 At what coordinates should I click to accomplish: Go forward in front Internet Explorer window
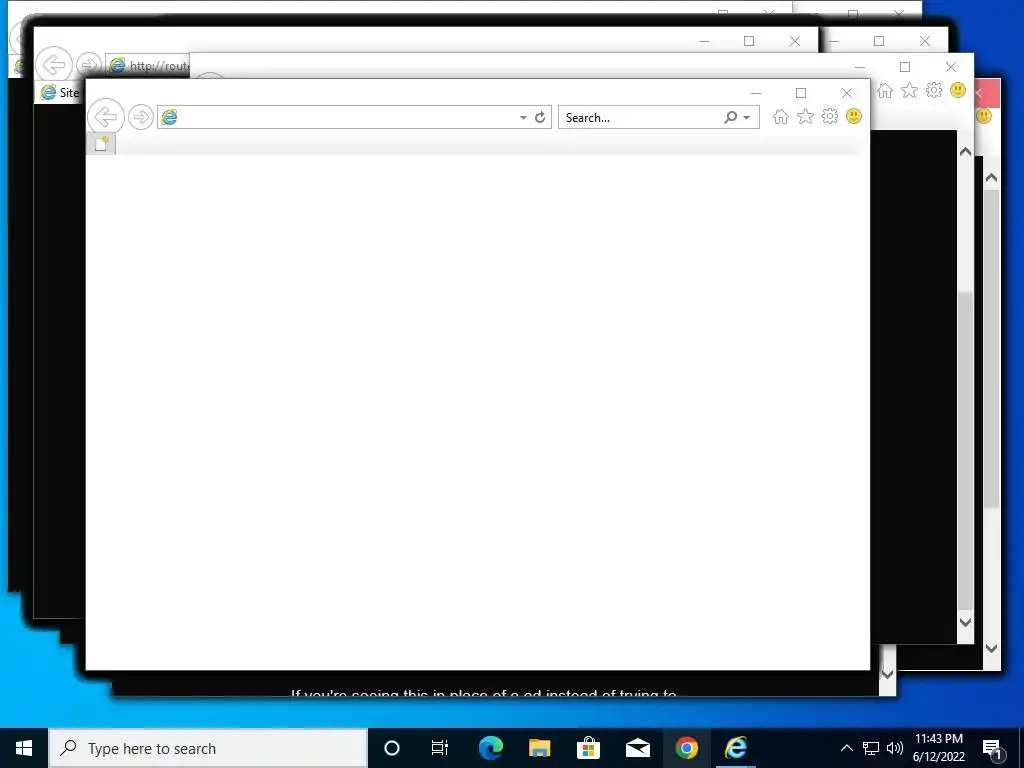(x=140, y=118)
